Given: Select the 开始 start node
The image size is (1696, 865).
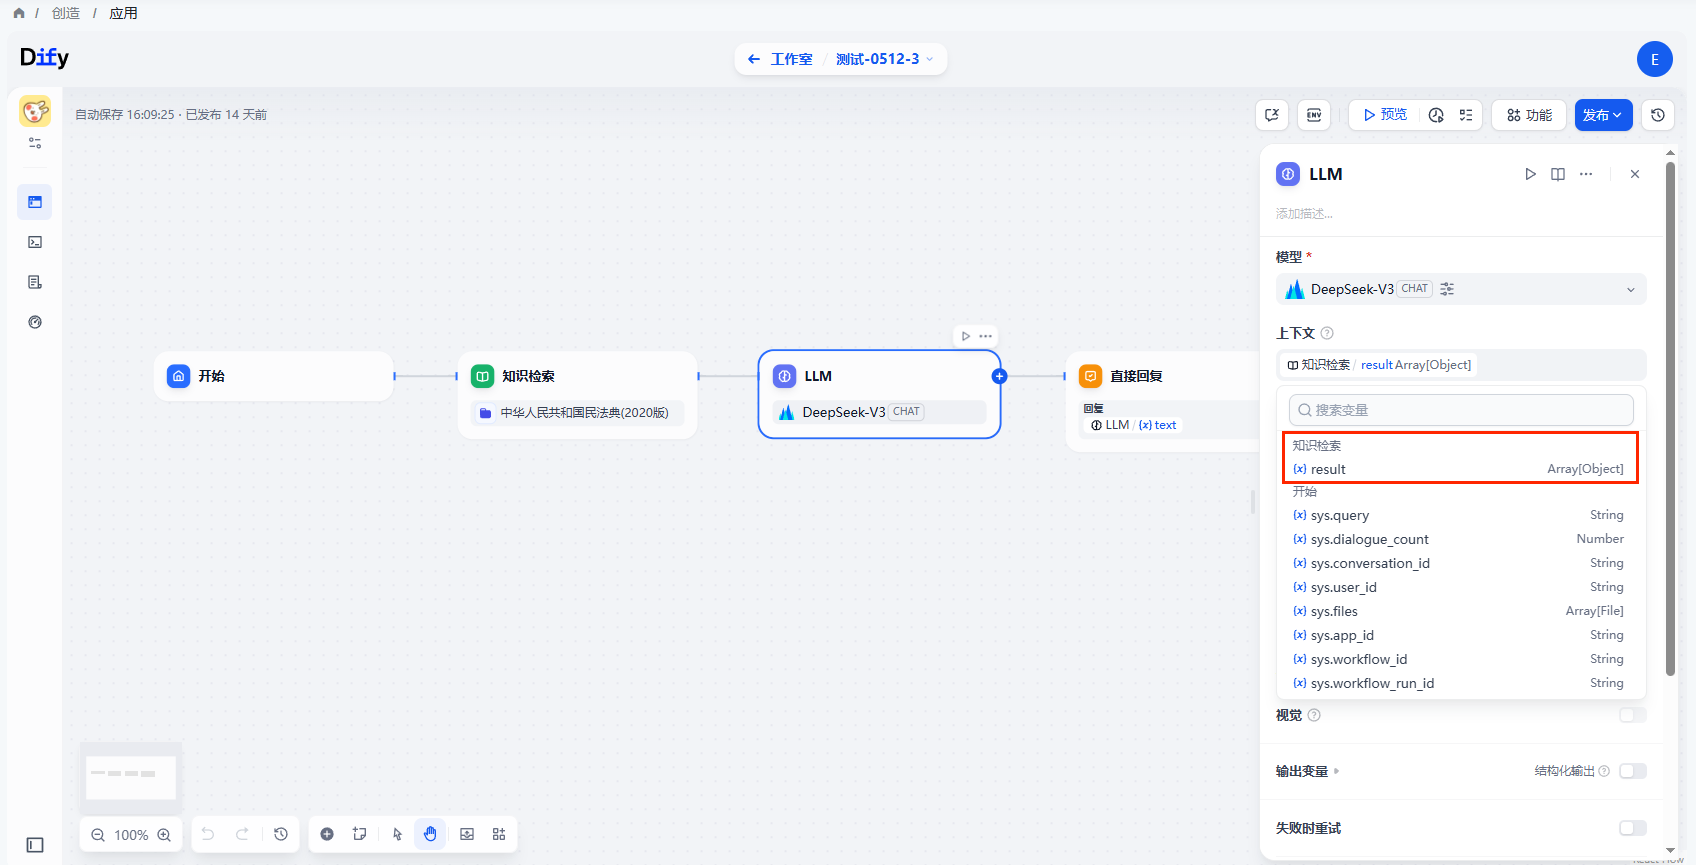Looking at the screenshot, I should 274,376.
